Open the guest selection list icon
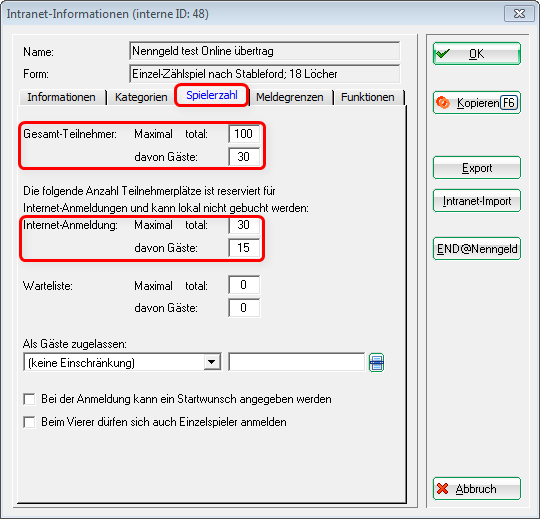Viewport: 540px width, 519px height. pyautogui.click(x=376, y=363)
